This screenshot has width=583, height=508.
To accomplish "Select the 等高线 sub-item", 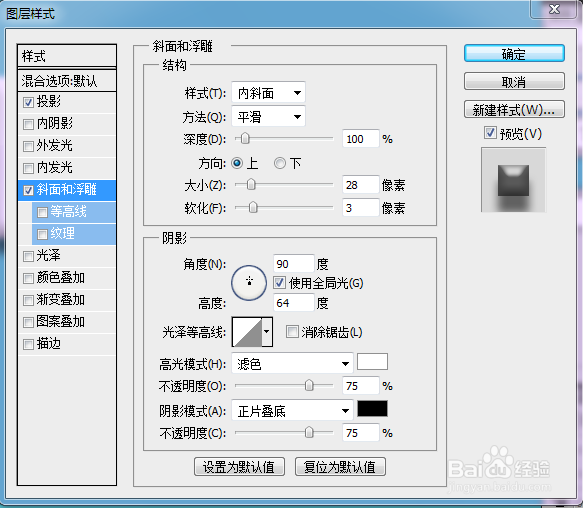I will (74, 212).
